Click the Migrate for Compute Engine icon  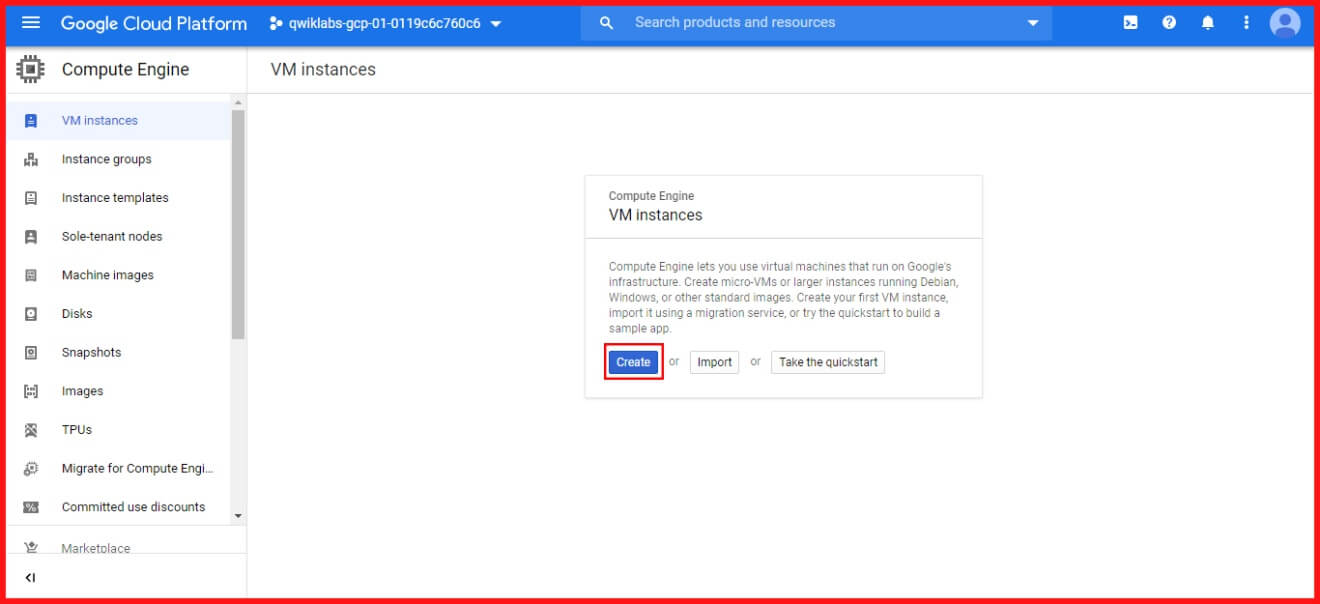[31, 469]
